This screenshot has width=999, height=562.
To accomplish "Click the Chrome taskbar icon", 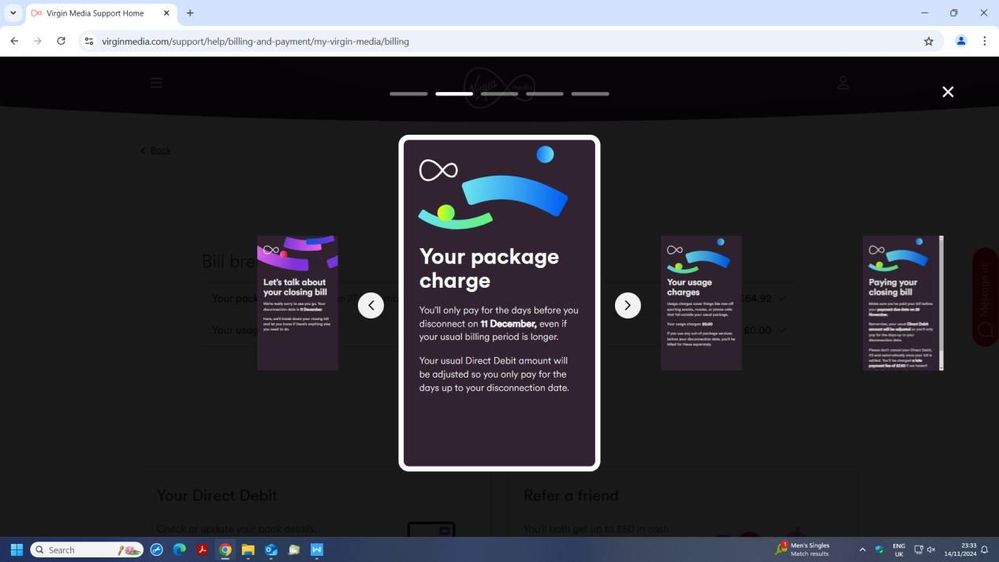I will coord(225,549).
